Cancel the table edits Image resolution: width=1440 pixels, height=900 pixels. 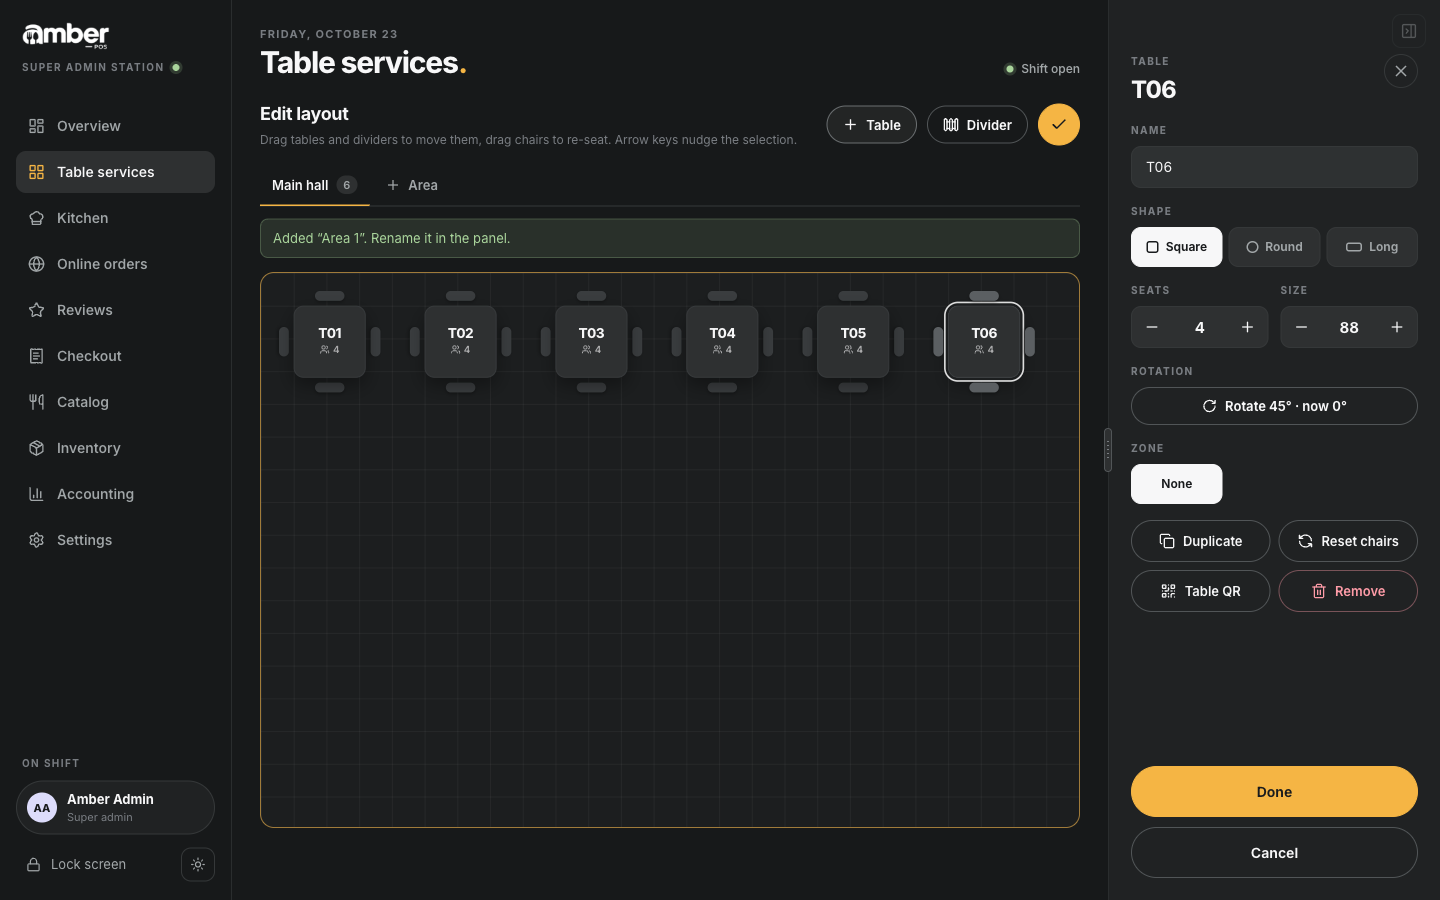pos(1274,853)
